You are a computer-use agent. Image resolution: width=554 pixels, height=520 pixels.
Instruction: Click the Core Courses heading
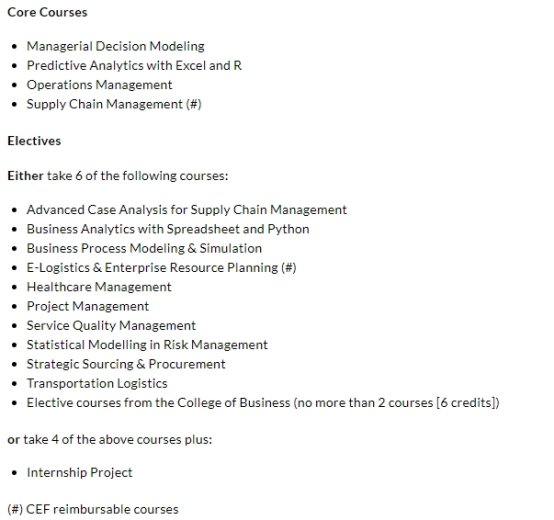coord(47,12)
